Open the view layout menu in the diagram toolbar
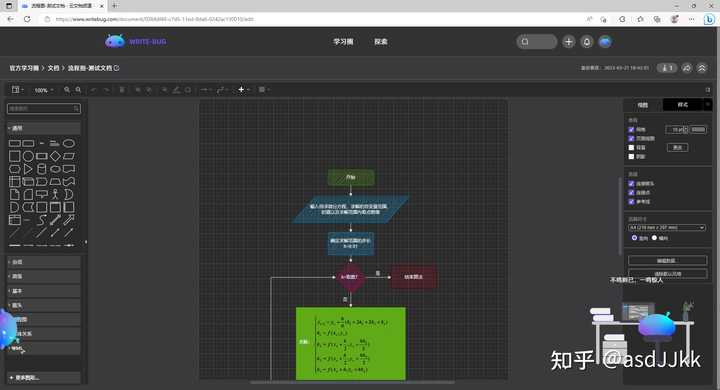This screenshot has width=720, height=390. [17, 90]
